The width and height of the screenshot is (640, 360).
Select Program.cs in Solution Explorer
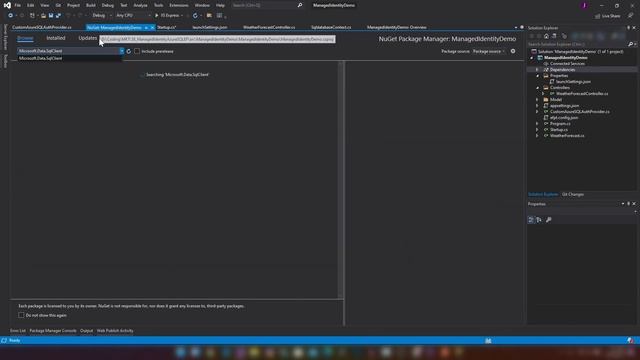tap(560, 124)
